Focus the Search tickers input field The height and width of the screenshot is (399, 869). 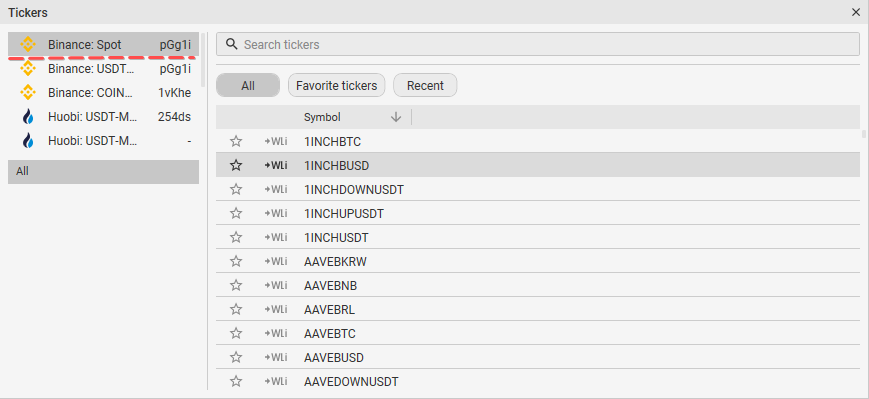[538, 44]
